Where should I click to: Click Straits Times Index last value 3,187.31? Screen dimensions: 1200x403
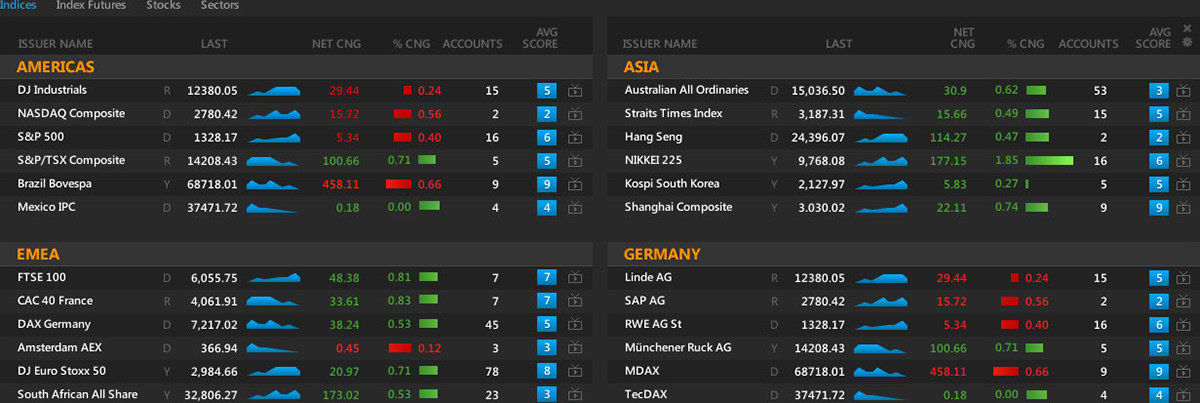click(x=821, y=114)
